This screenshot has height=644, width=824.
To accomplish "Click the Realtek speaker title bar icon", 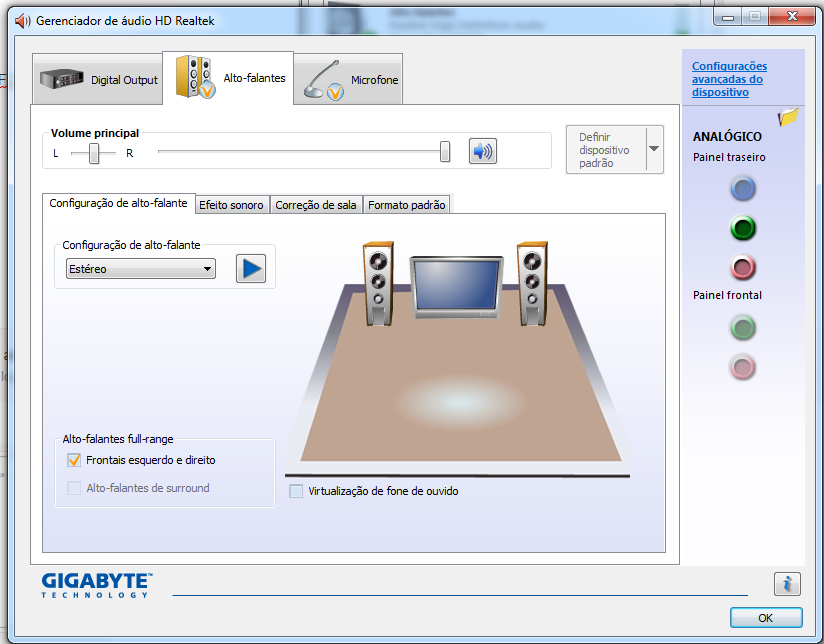I will click(23, 21).
